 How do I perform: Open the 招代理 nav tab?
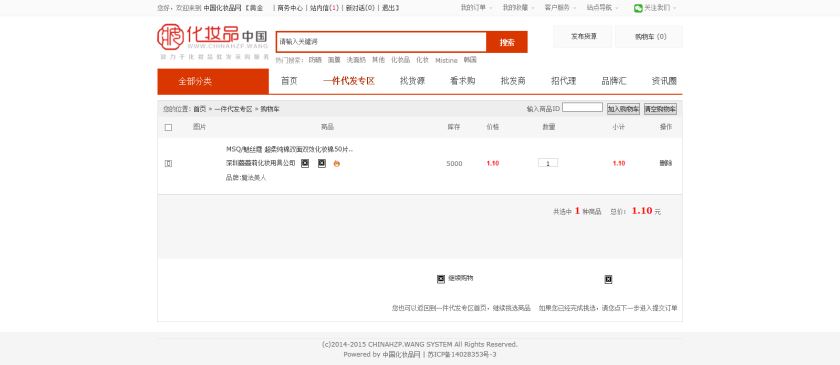(564, 81)
